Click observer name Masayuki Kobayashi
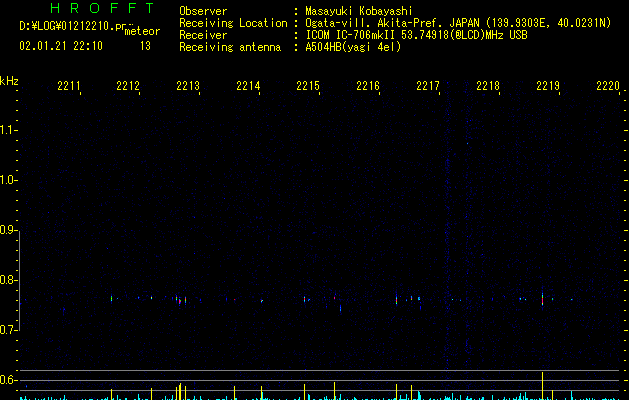 359,11
